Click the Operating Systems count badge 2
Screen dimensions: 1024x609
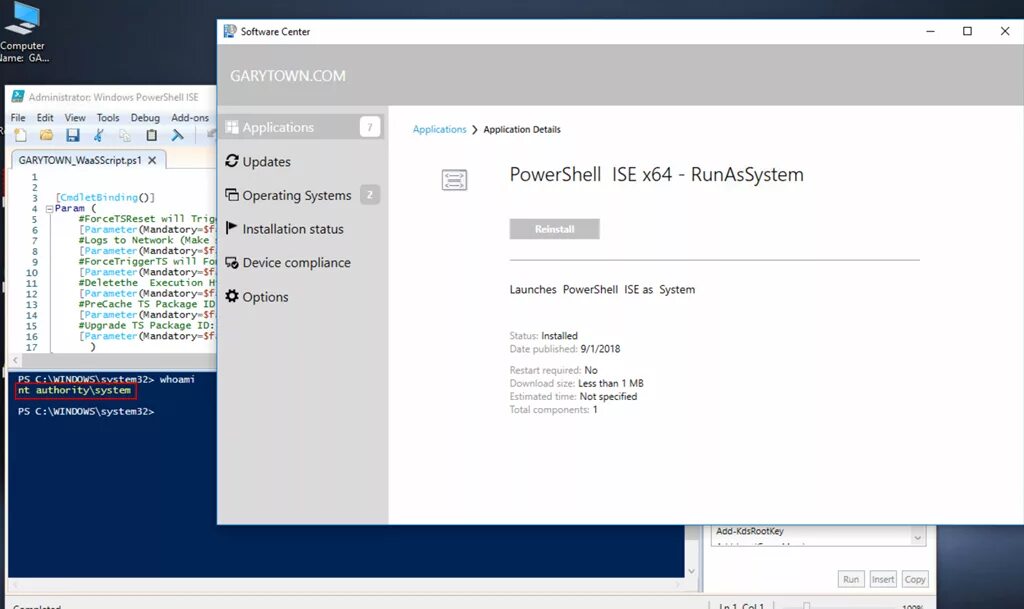point(370,195)
